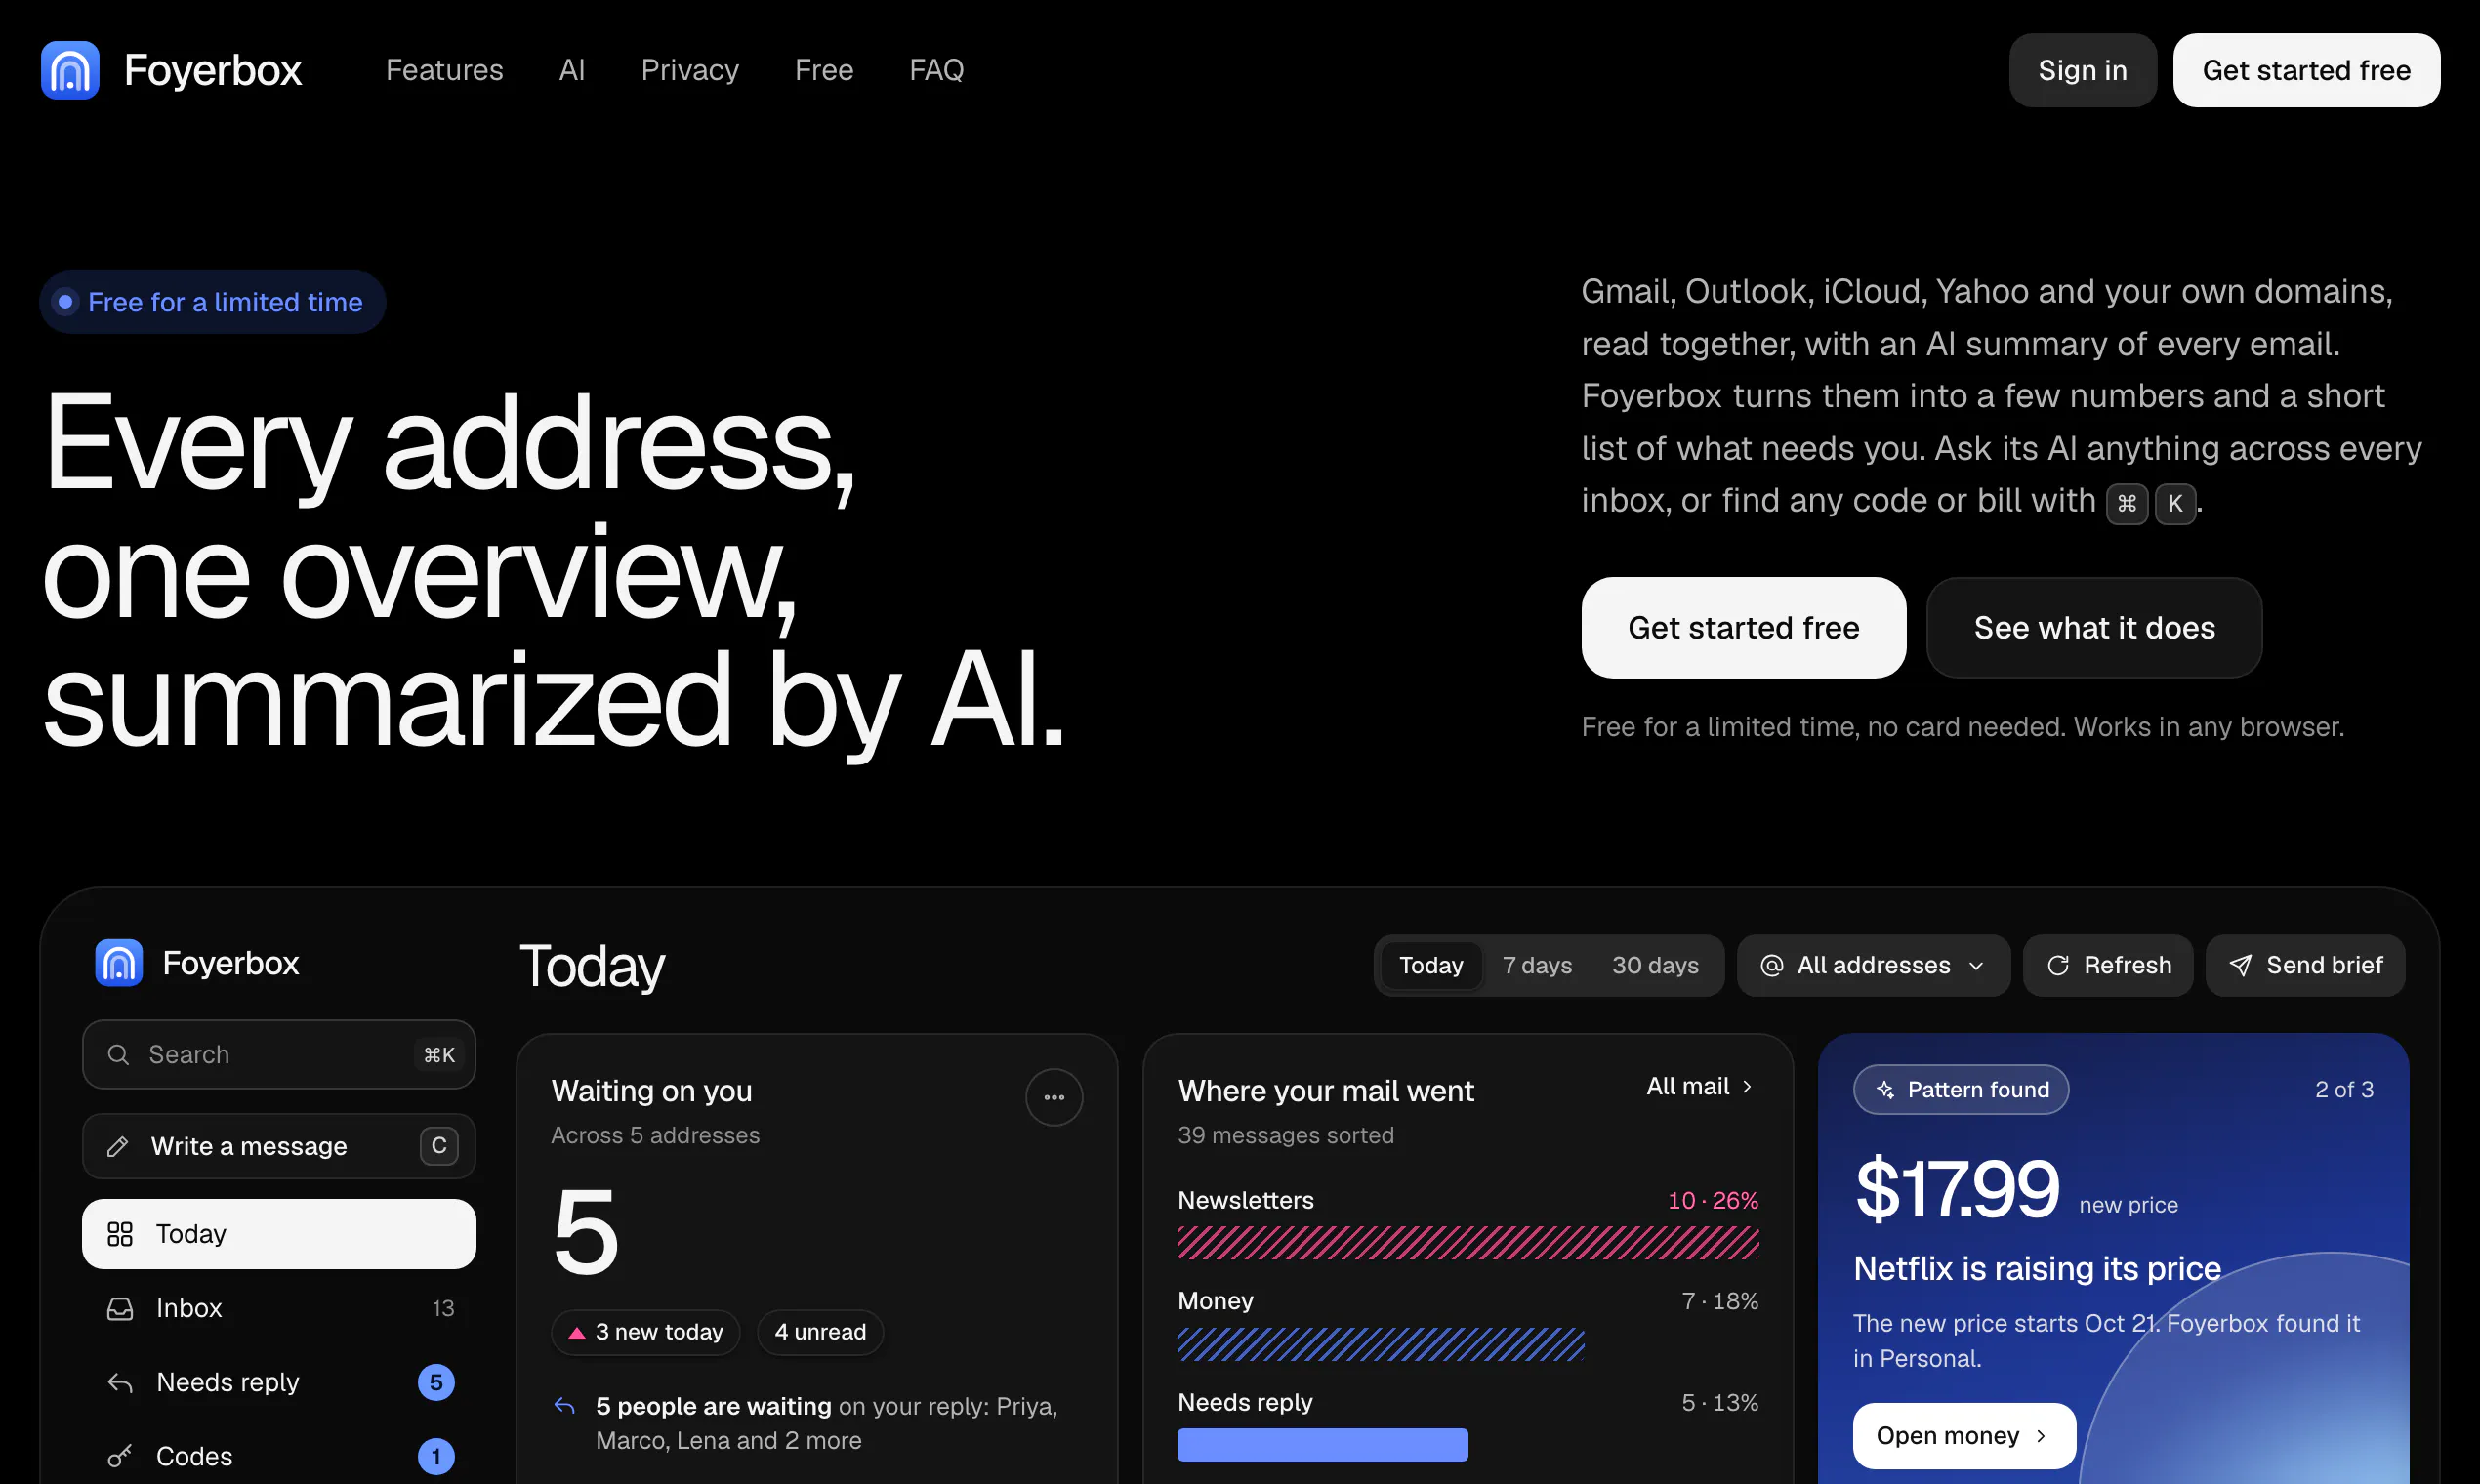Click the key icon beside Codes
2480x1484 pixels.
click(x=120, y=1456)
